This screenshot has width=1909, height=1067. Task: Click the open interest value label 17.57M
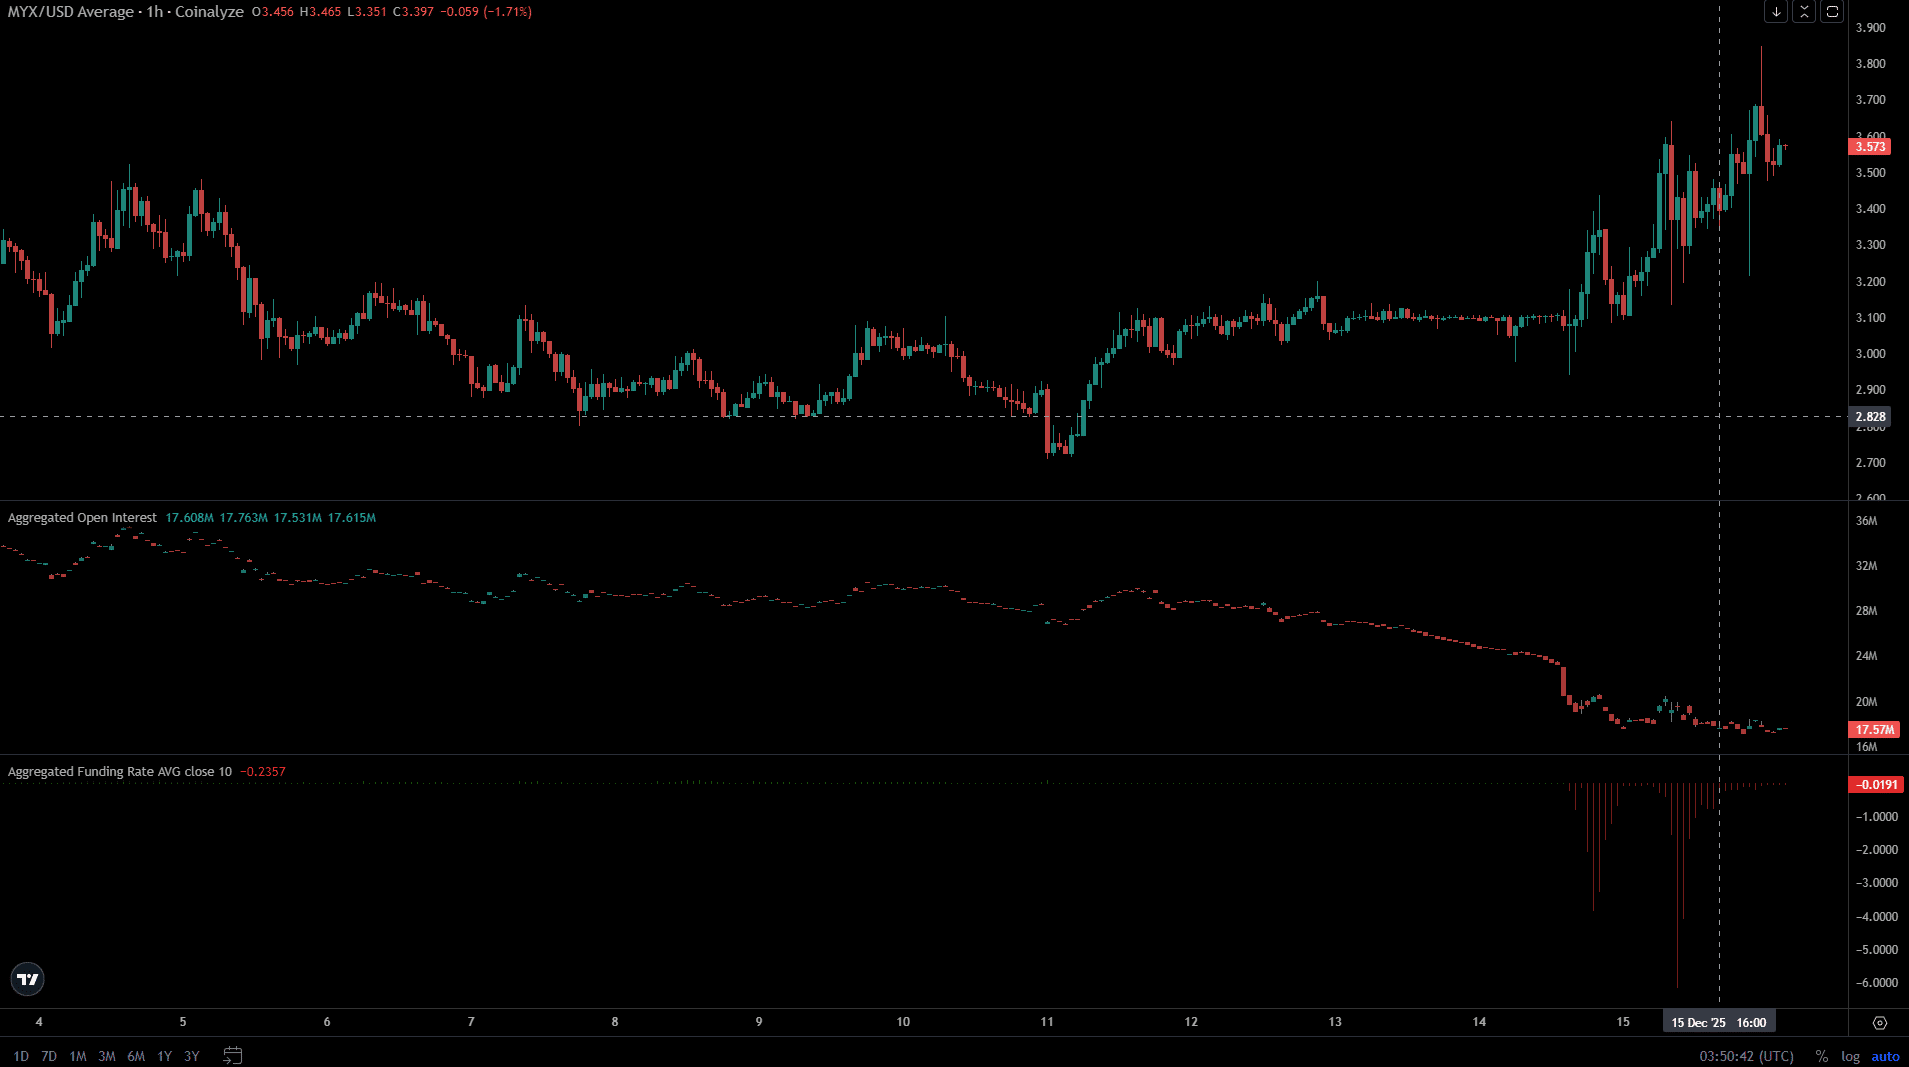tap(1874, 730)
